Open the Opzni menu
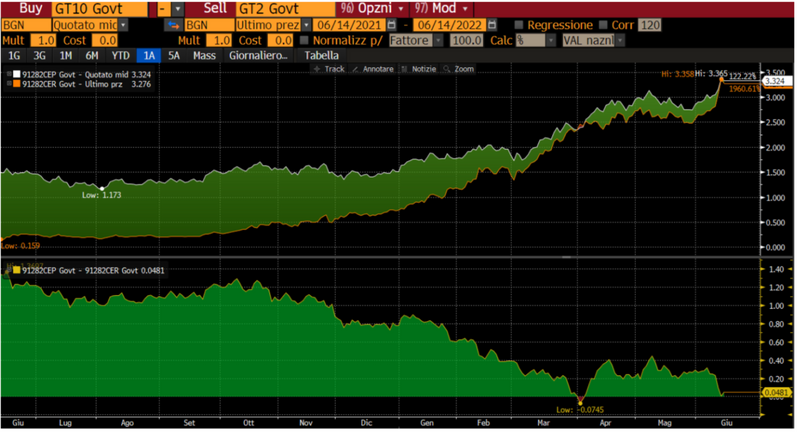The image size is (800, 432). click(374, 9)
